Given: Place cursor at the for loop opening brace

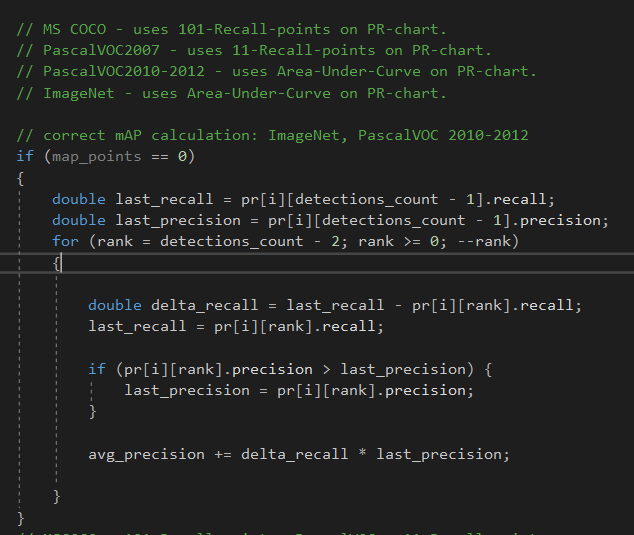Looking at the screenshot, I should (x=57, y=263).
